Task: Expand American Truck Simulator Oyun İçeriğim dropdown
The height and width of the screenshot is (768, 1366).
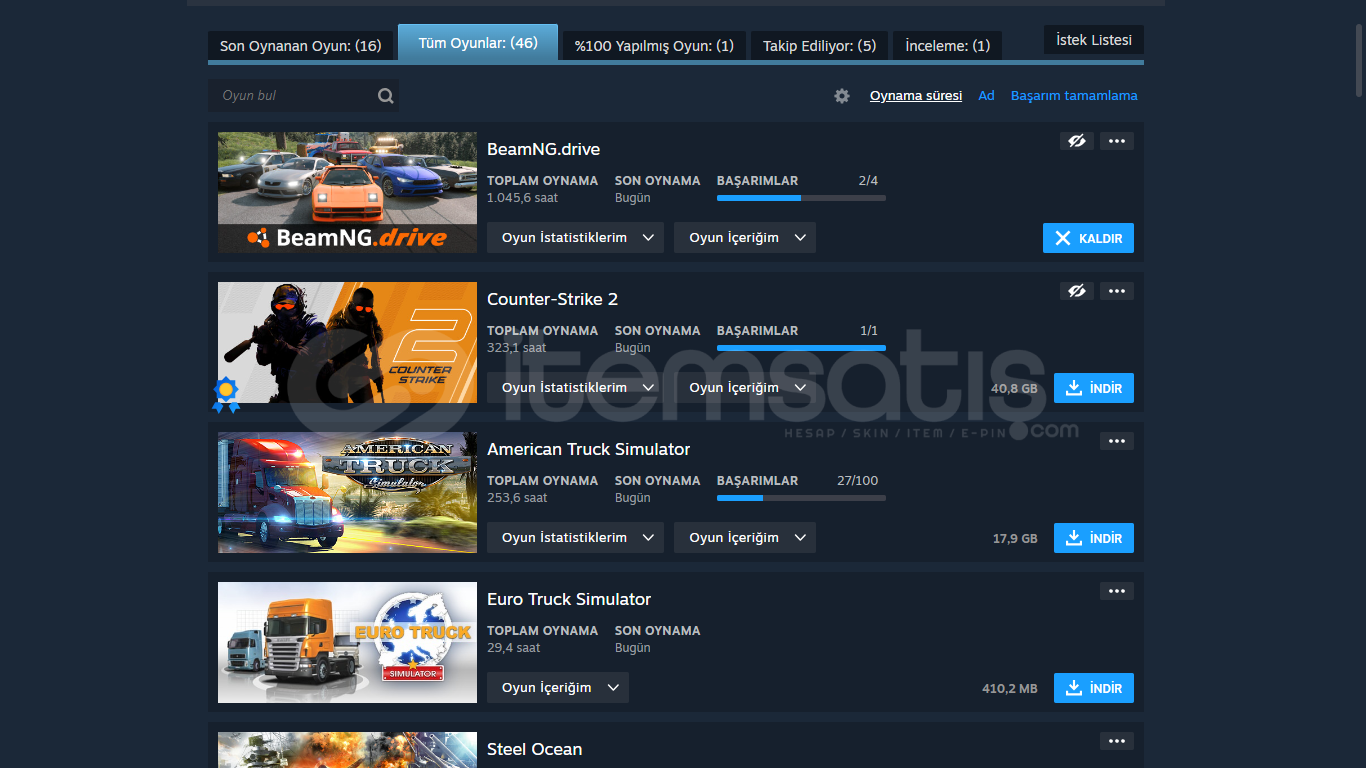Action: tap(745, 538)
